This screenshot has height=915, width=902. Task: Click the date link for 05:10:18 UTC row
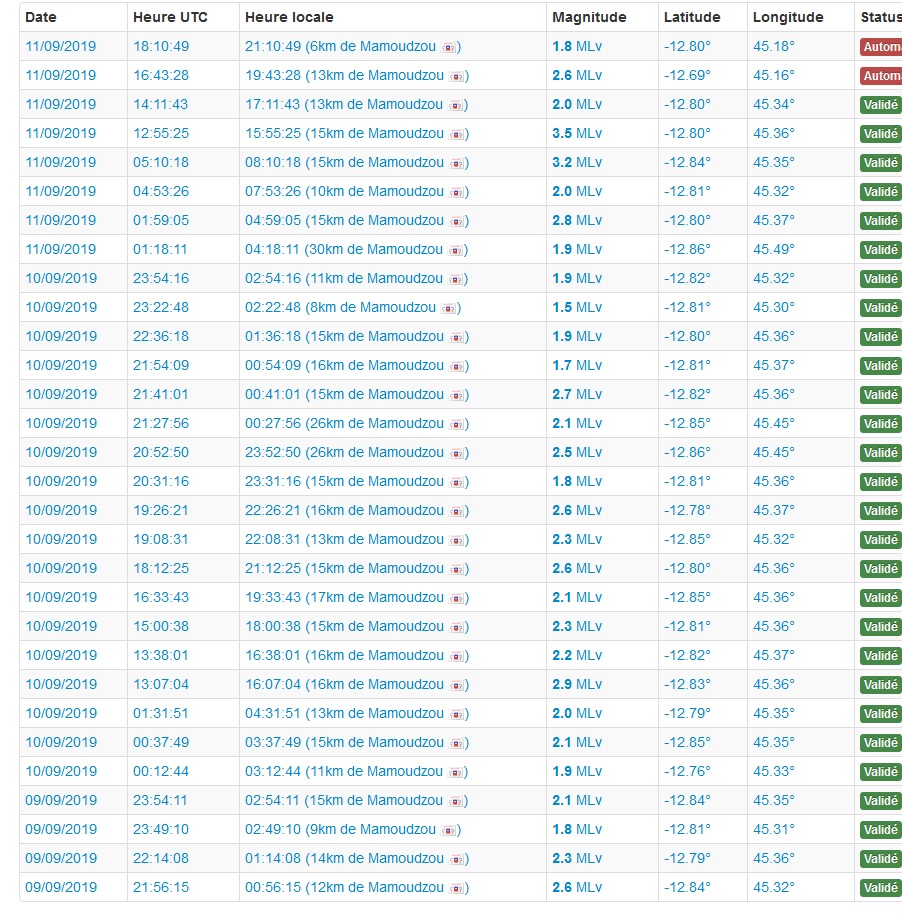61,162
